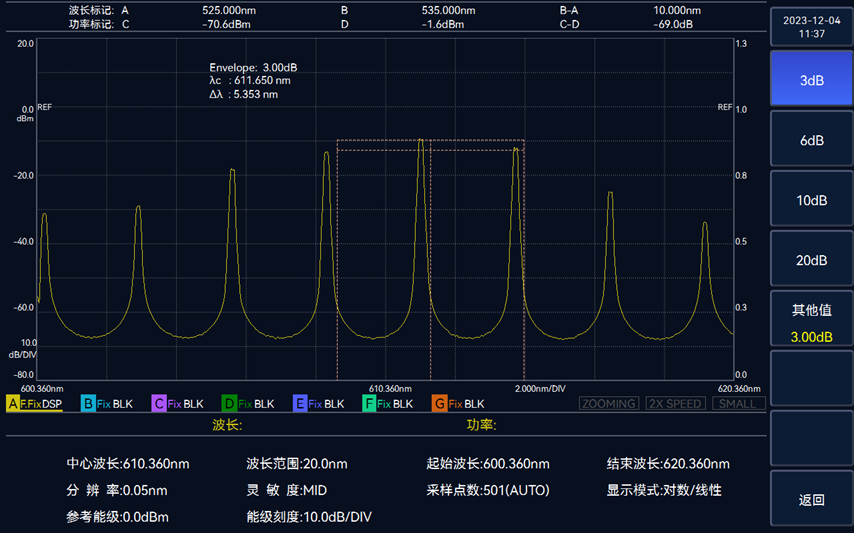Select trace B Fix BLK indicator
854x533 pixels.
coord(107,404)
